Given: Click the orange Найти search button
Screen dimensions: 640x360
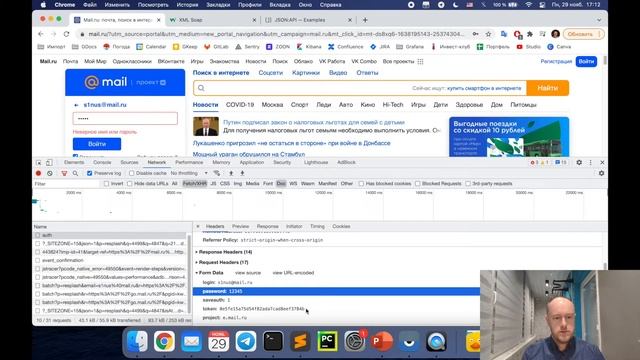Looking at the screenshot, I should click(x=547, y=88).
